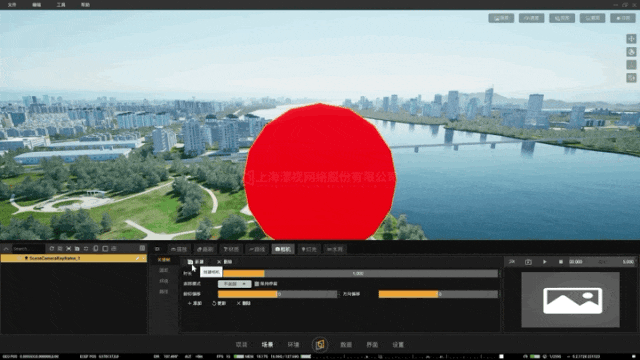Switch to the 相机 tab
640x360 pixels.
click(x=283, y=249)
